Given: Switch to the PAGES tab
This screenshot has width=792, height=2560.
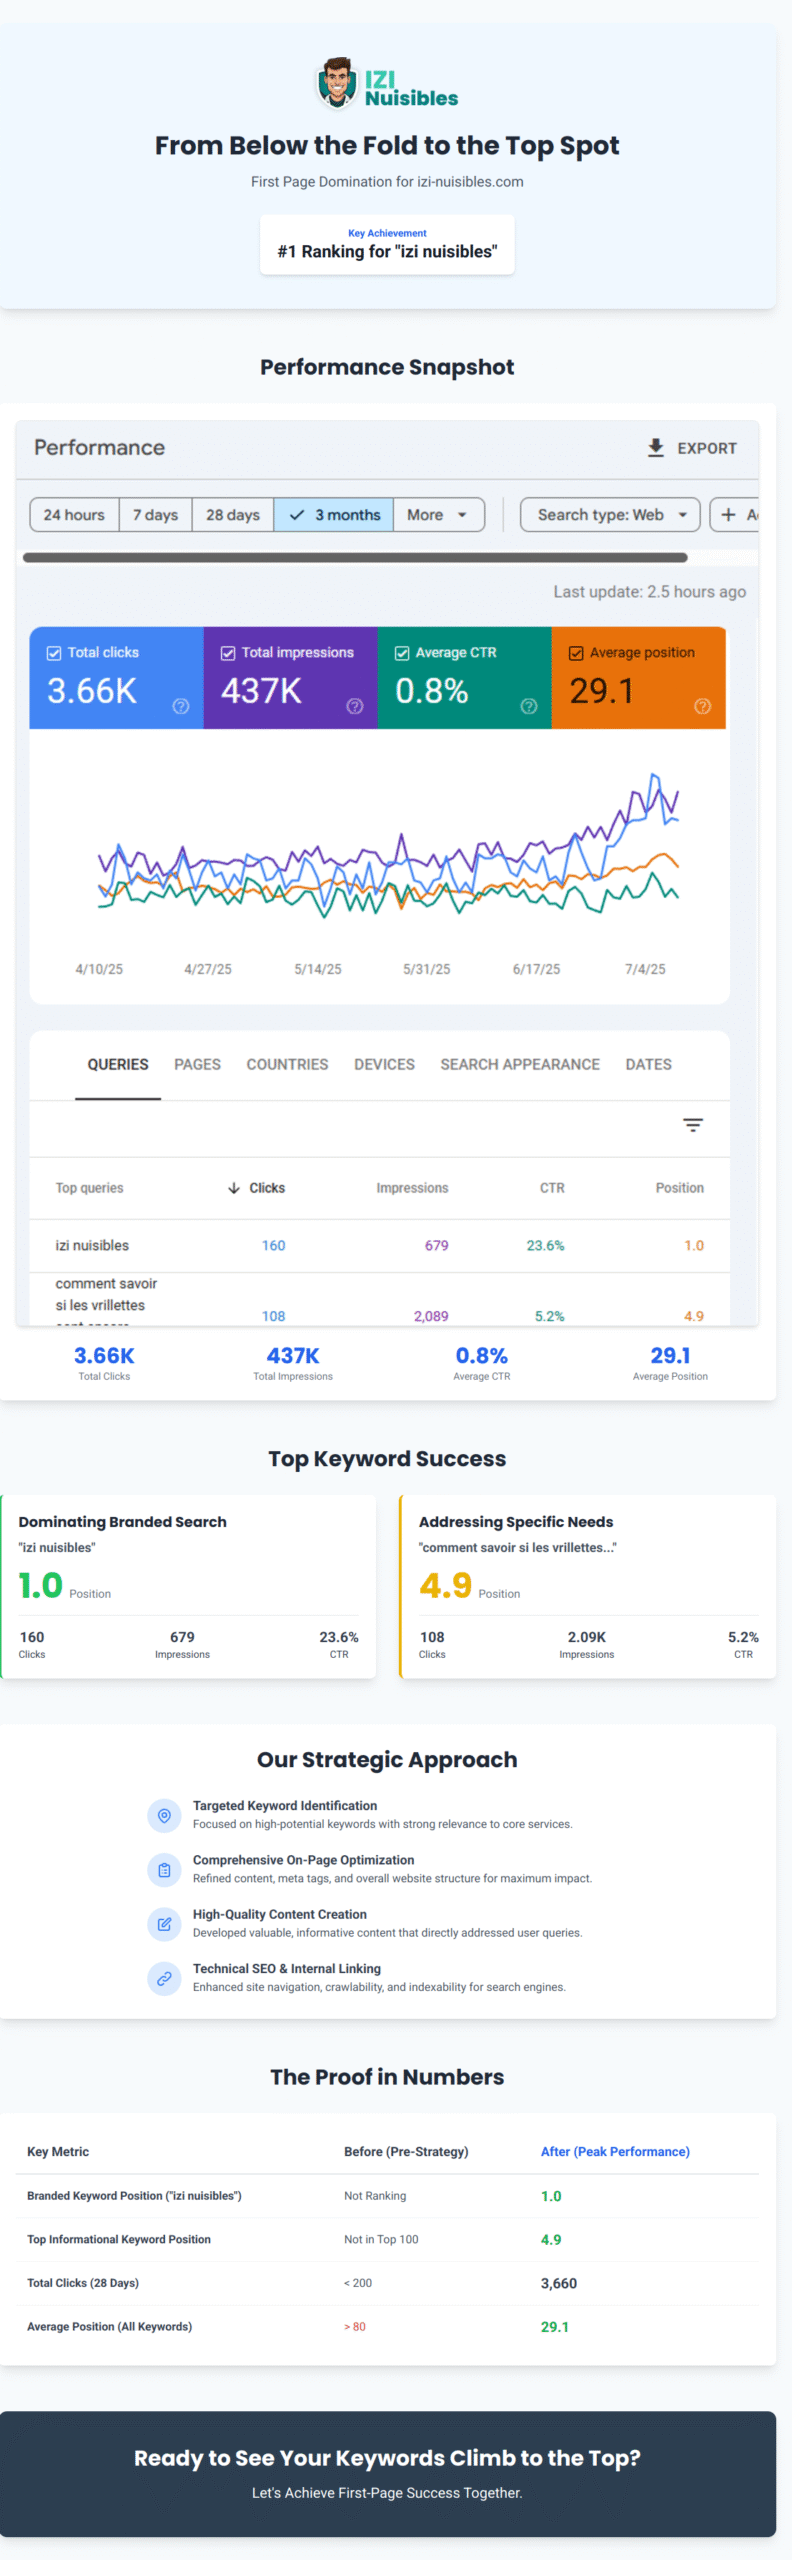Looking at the screenshot, I should tap(198, 1065).
